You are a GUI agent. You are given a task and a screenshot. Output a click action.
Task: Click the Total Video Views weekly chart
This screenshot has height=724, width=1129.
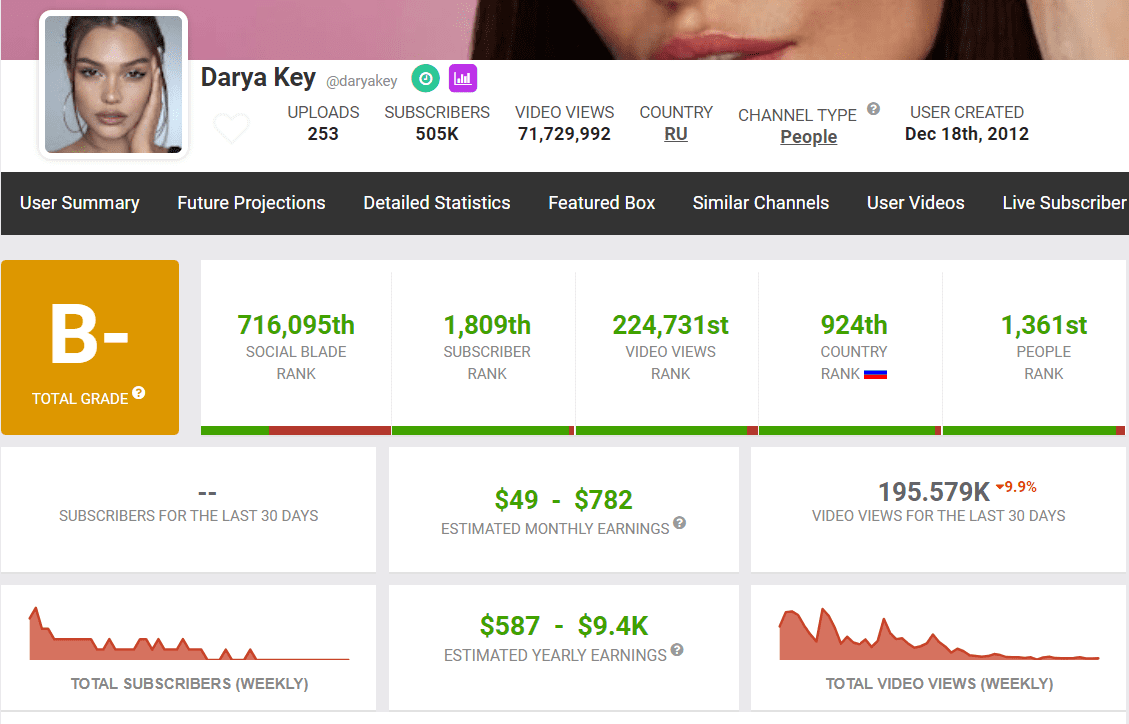[939, 634]
